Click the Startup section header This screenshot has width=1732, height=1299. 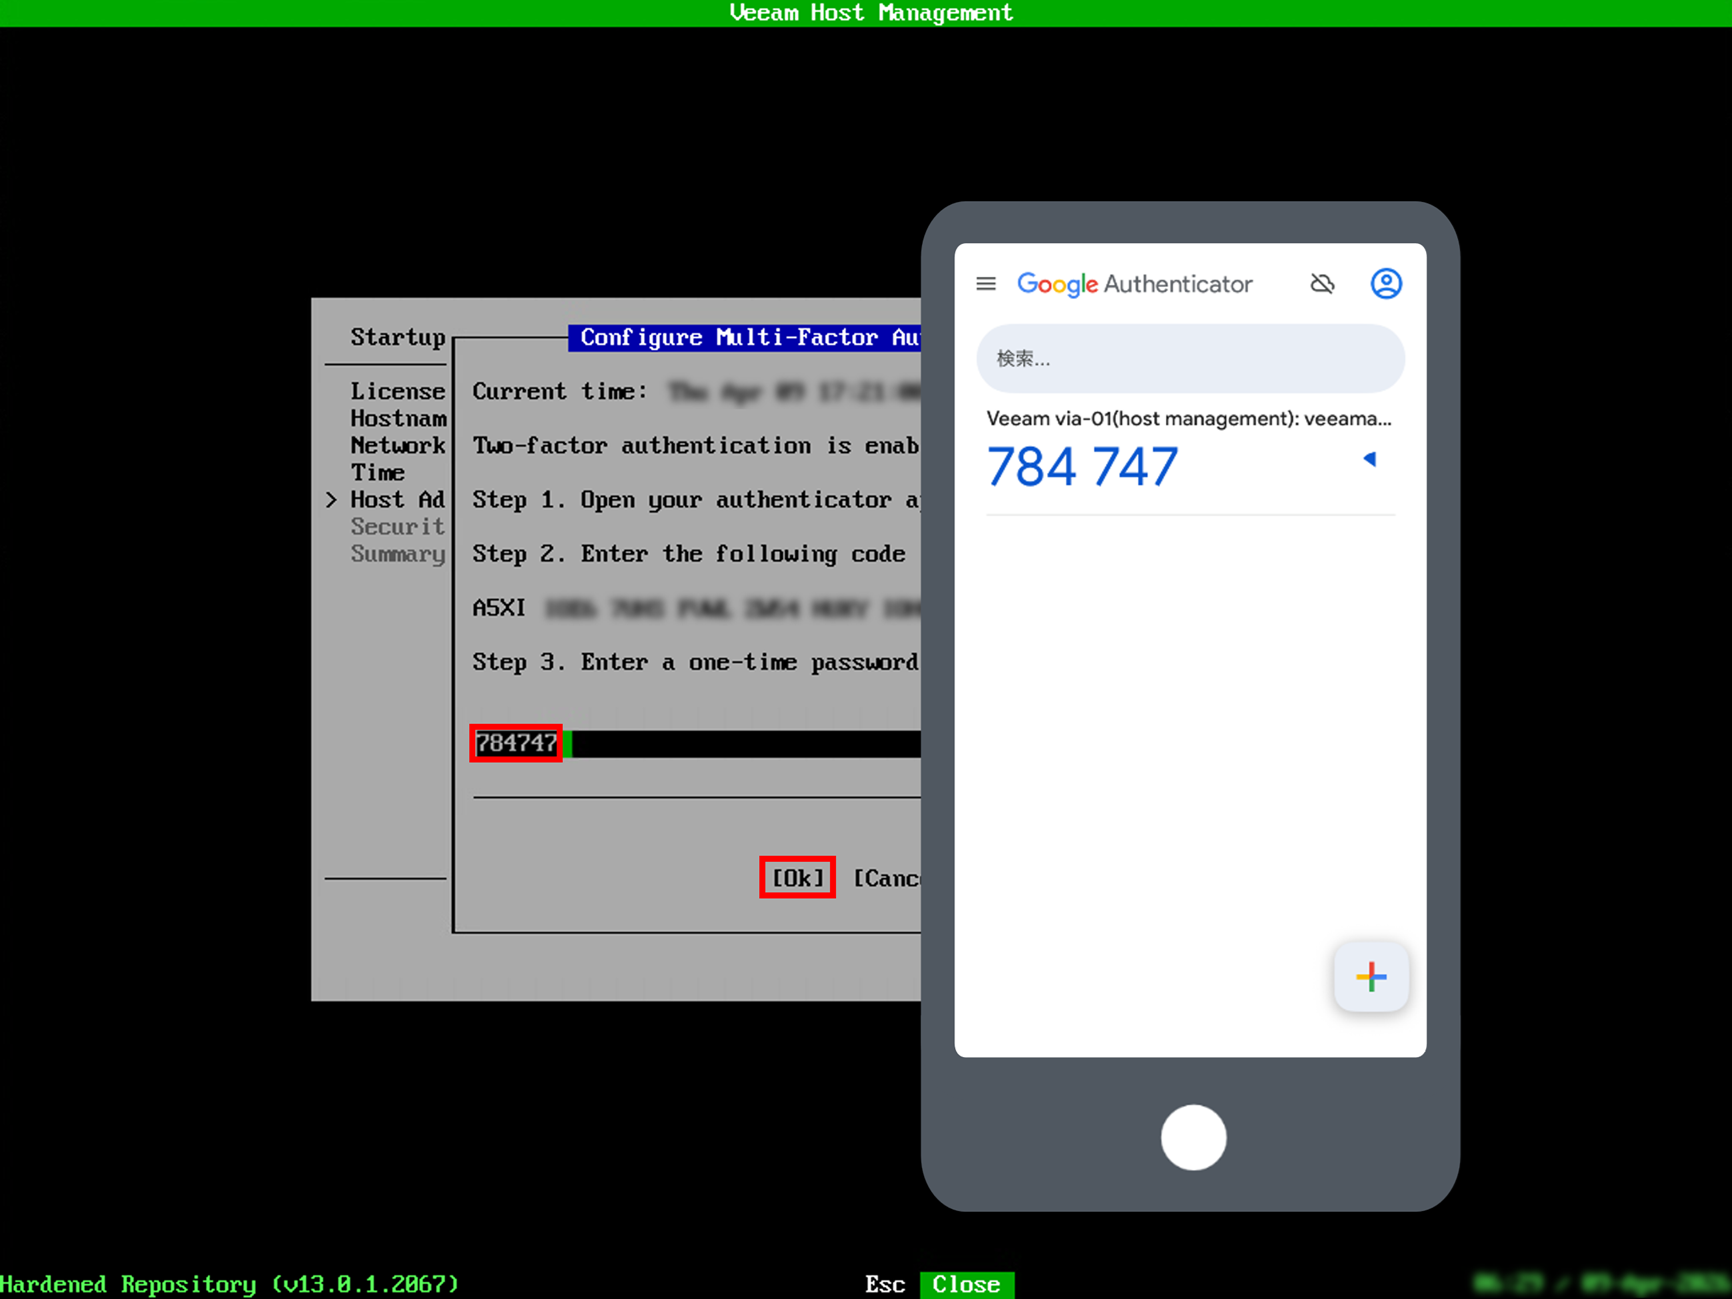[397, 337]
